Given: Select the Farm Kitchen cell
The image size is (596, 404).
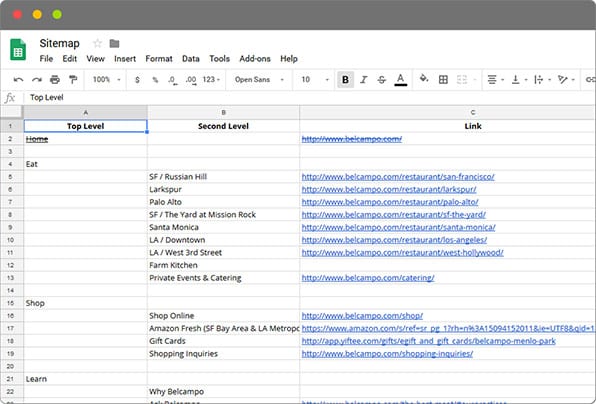Looking at the screenshot, I should [x=224, y=265].
